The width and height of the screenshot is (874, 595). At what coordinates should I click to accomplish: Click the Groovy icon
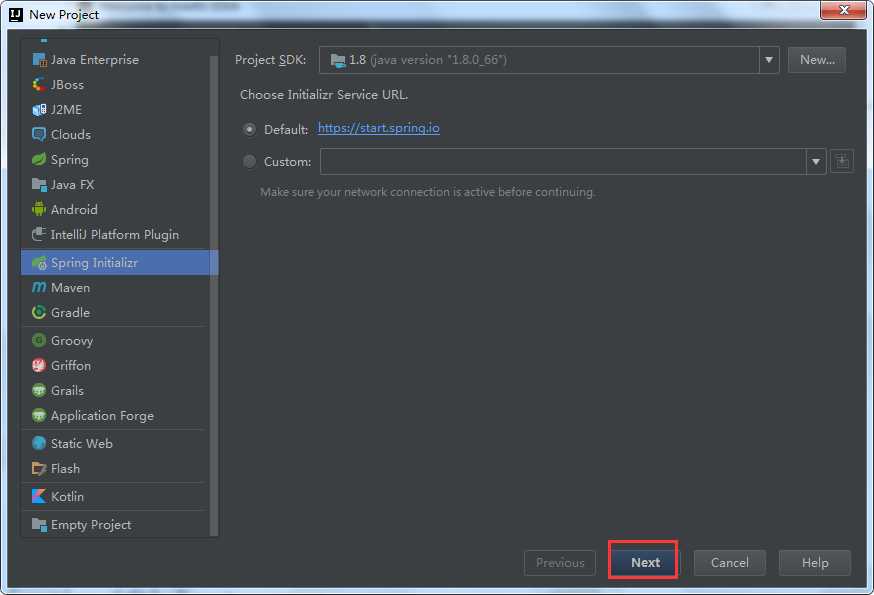pos(39,340)
